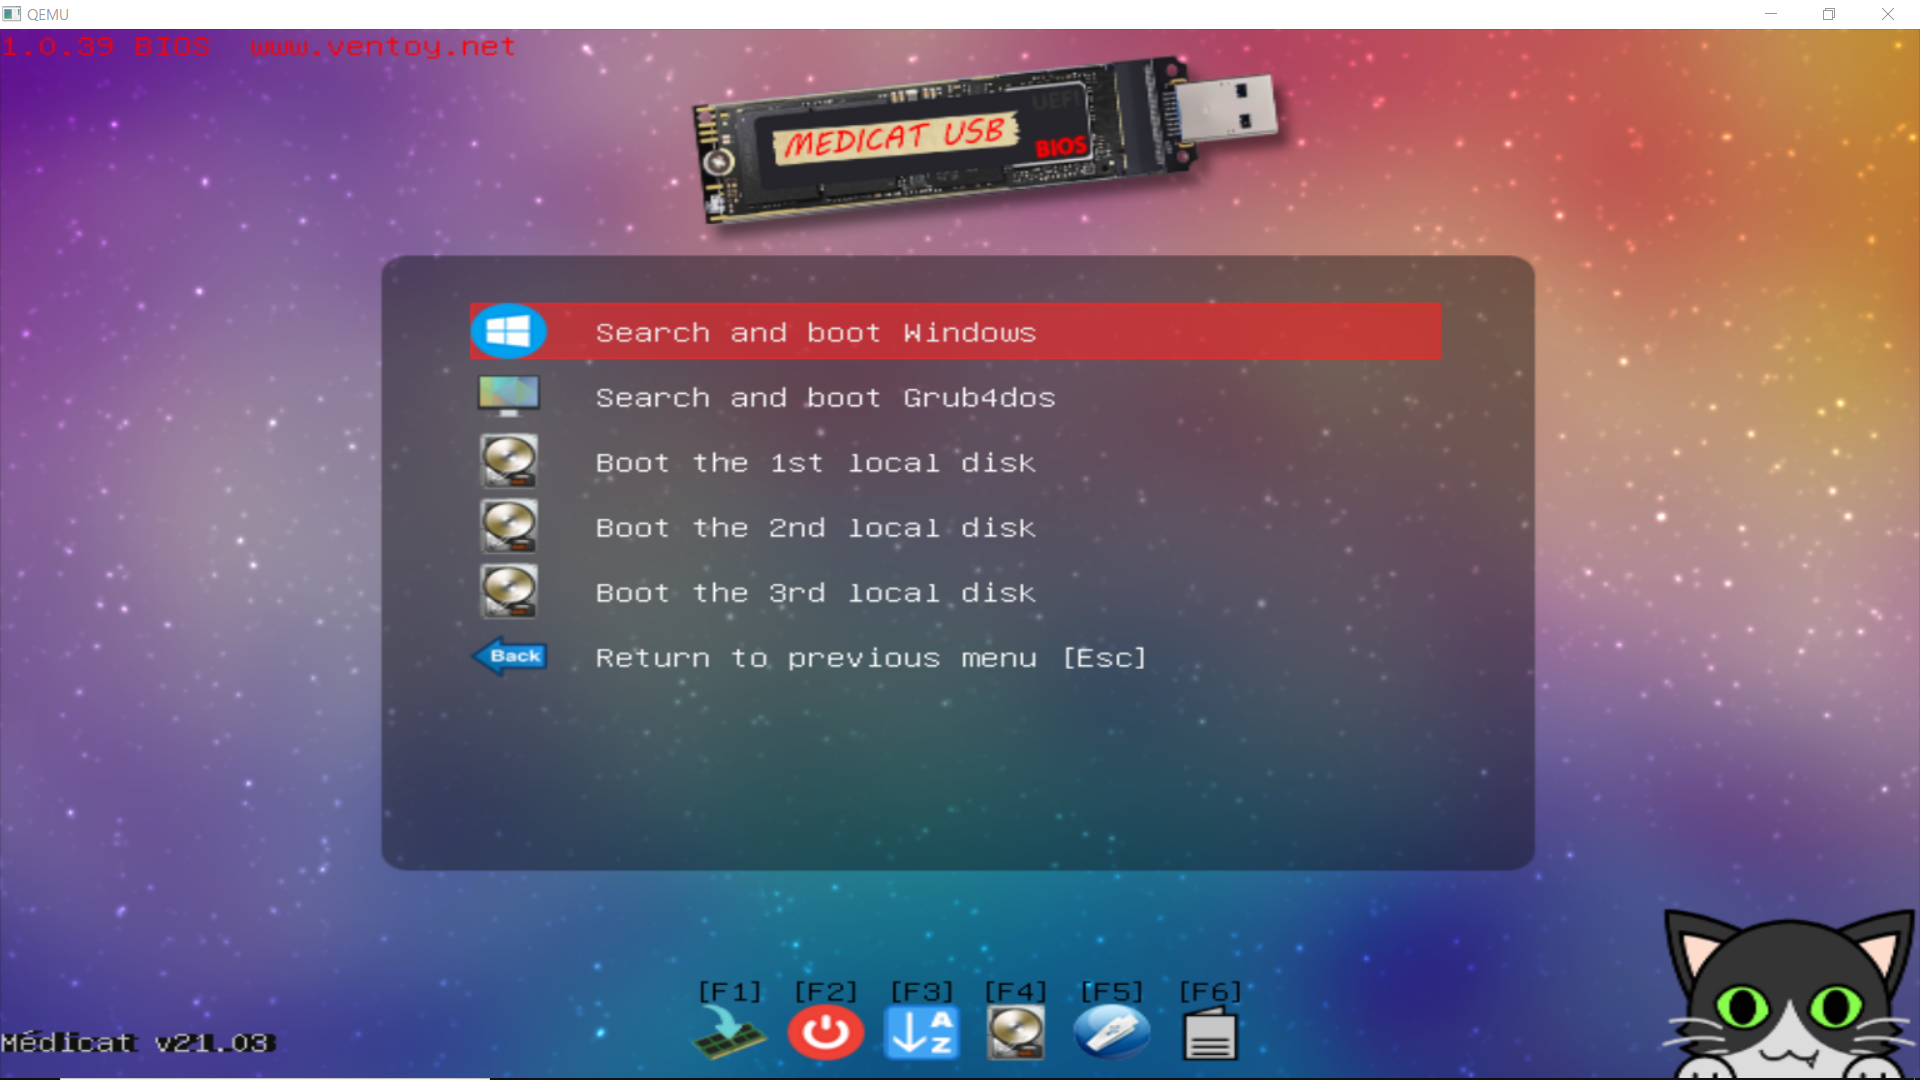
Task: Select Boot the 1st local disk
Action: pyautogui.click(x=956, y=462)
